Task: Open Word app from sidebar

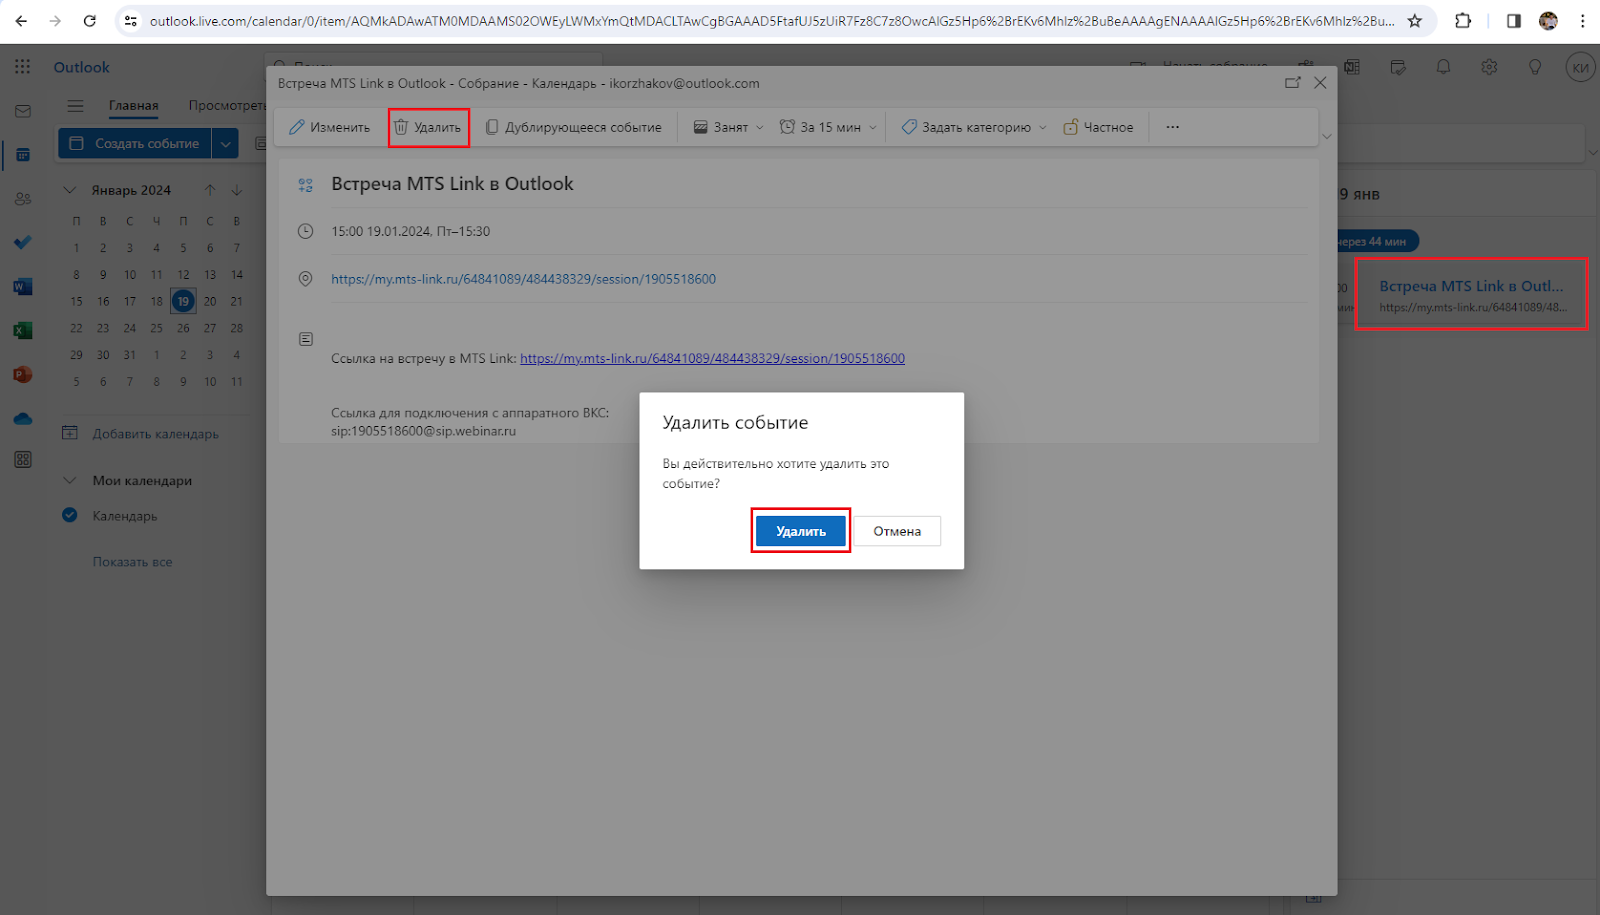Action: click(x=23, y=287)
